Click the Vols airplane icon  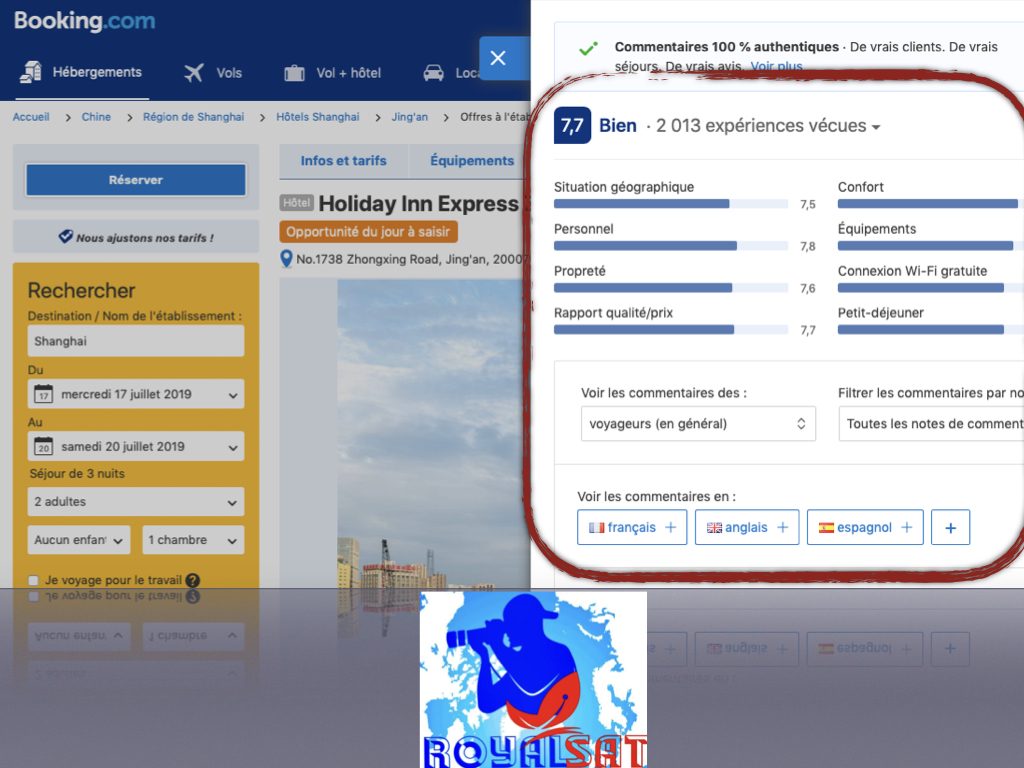coord(194,73)
